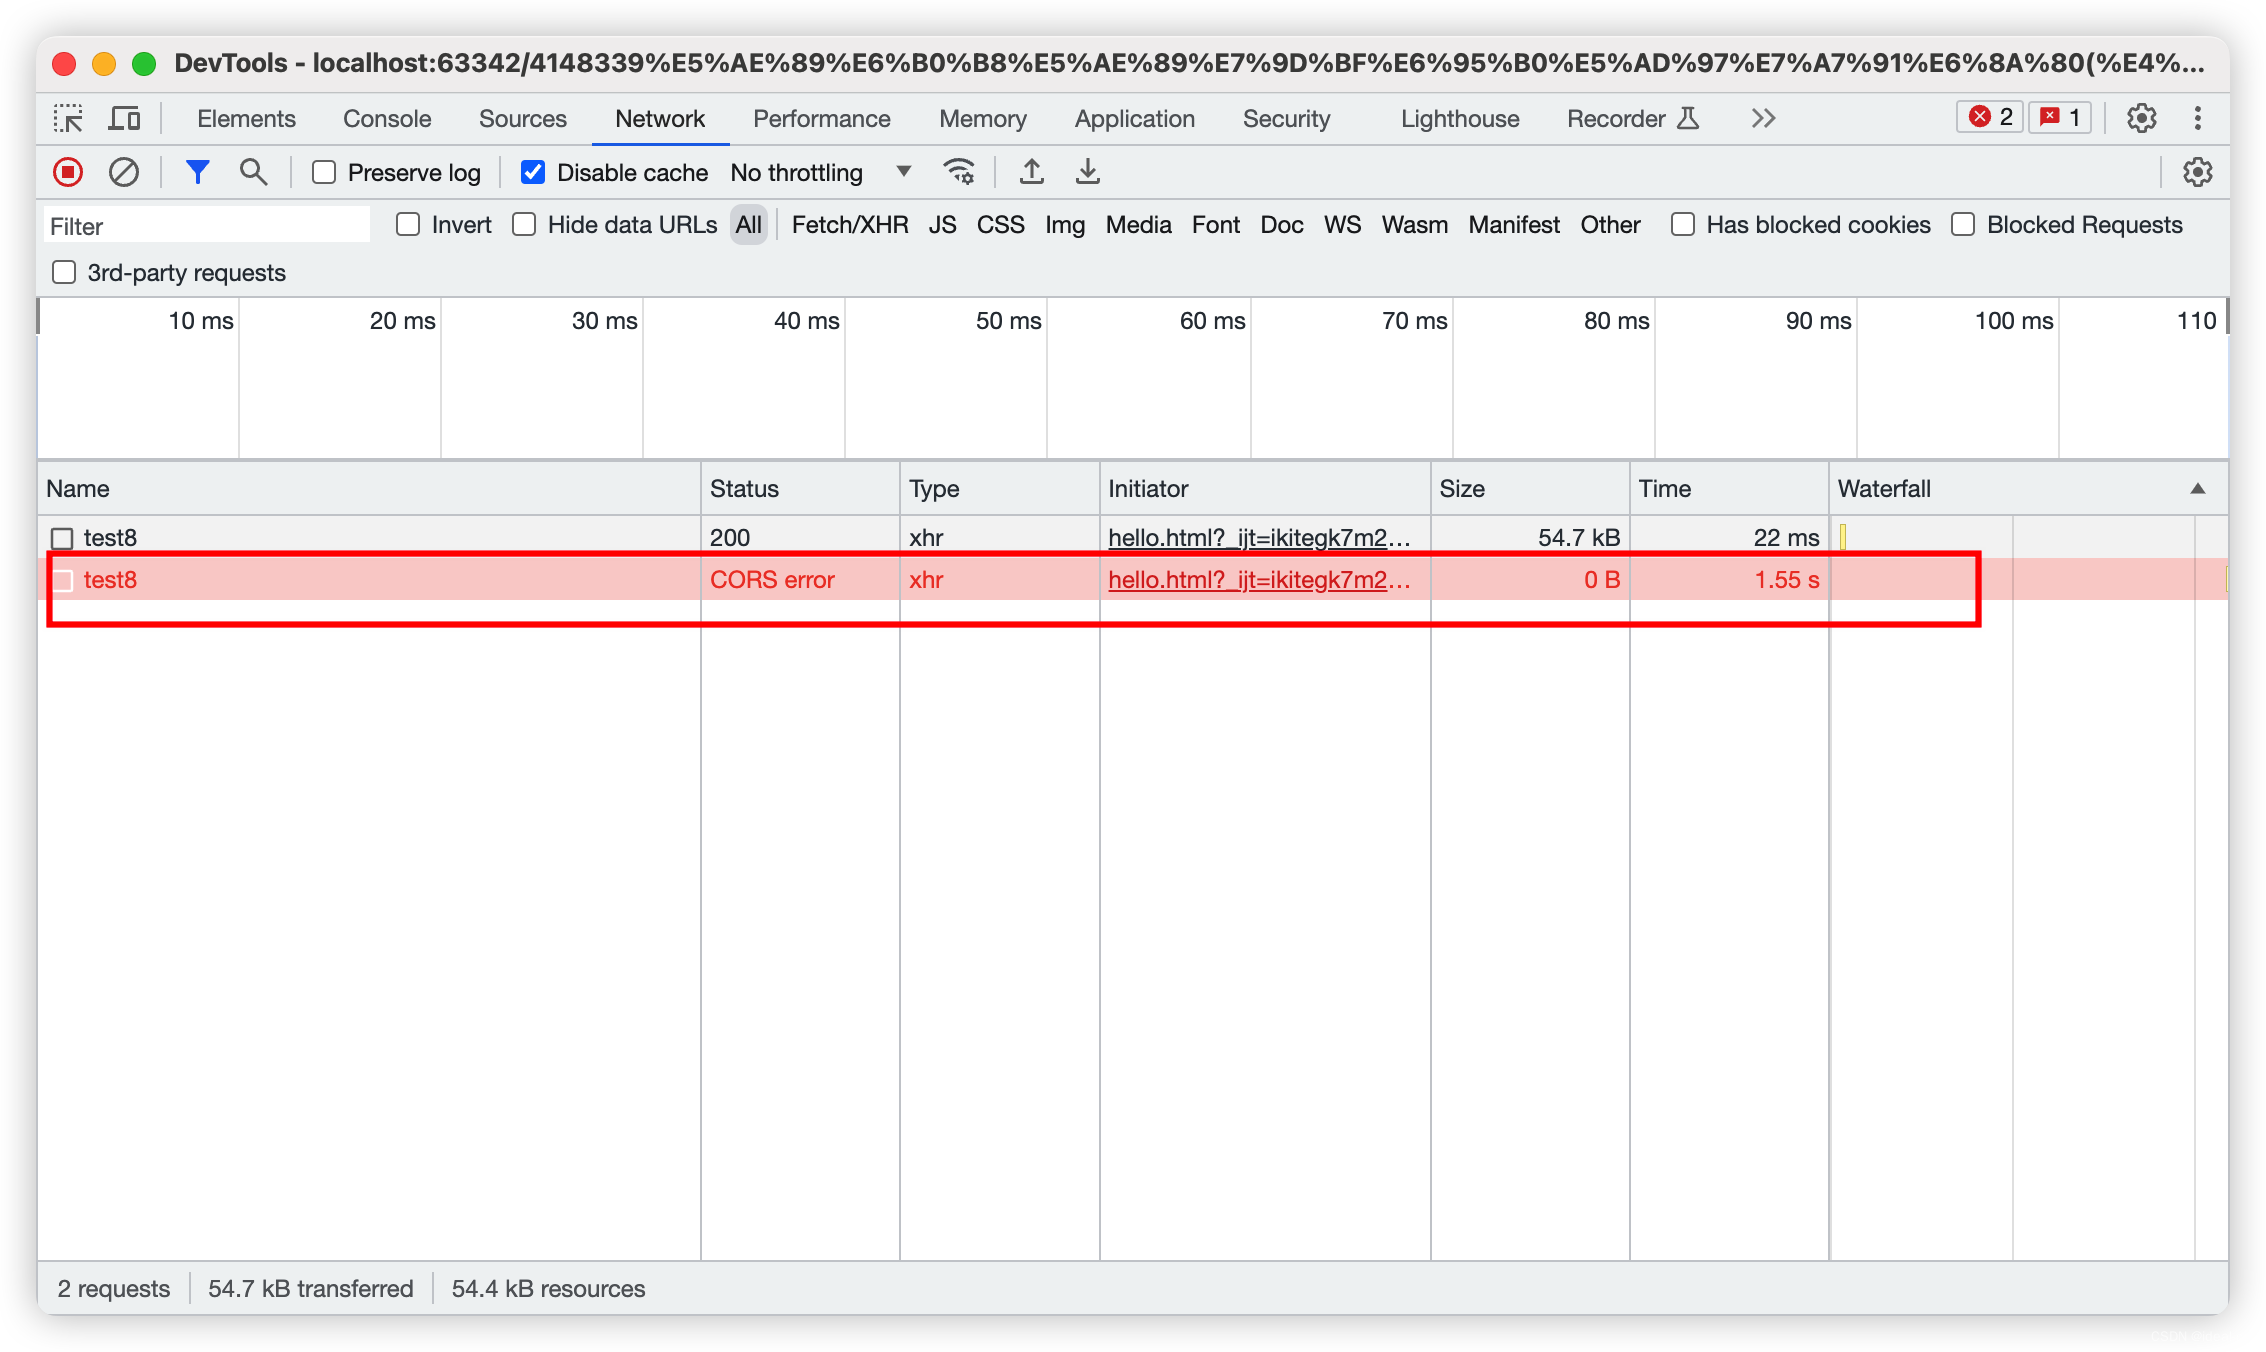Sort by the Initiator column header
Image resolution: width=2266 pixels, height=1352 pixels.
pos(1265,488)
